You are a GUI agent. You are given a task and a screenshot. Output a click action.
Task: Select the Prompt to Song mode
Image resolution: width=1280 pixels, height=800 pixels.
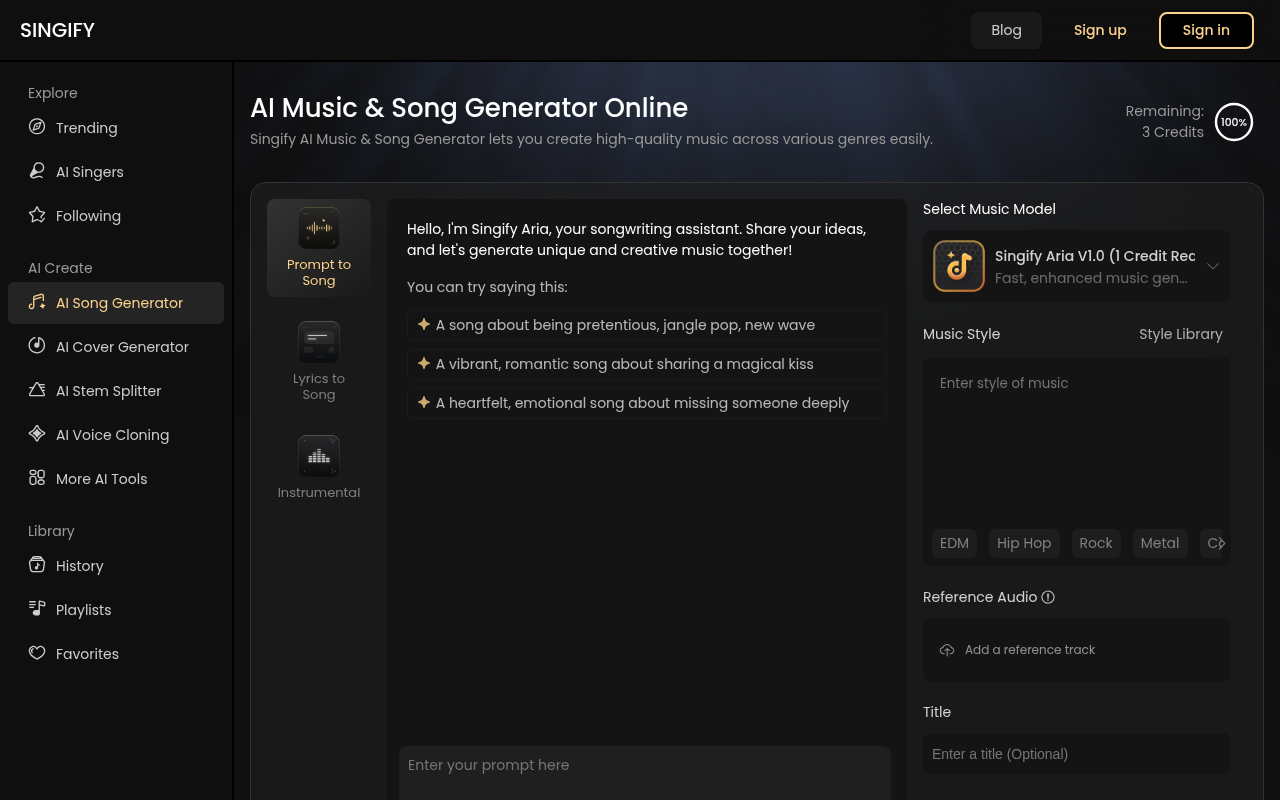(x=318, y=248)
